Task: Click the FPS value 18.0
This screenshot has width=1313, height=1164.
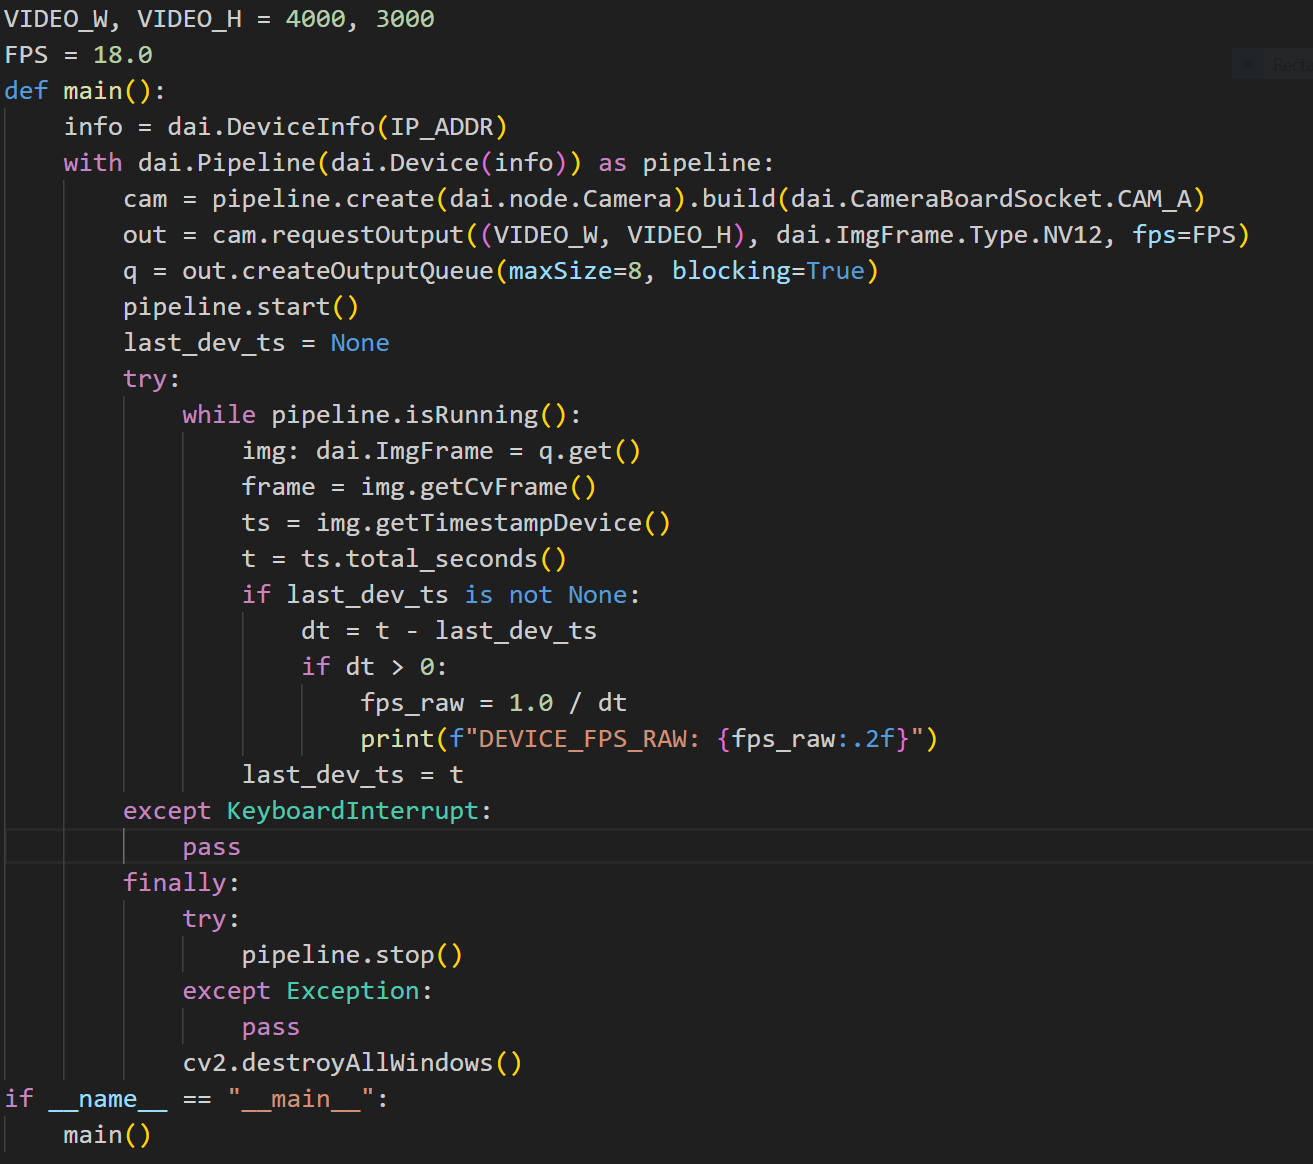Action: (122, 55)
